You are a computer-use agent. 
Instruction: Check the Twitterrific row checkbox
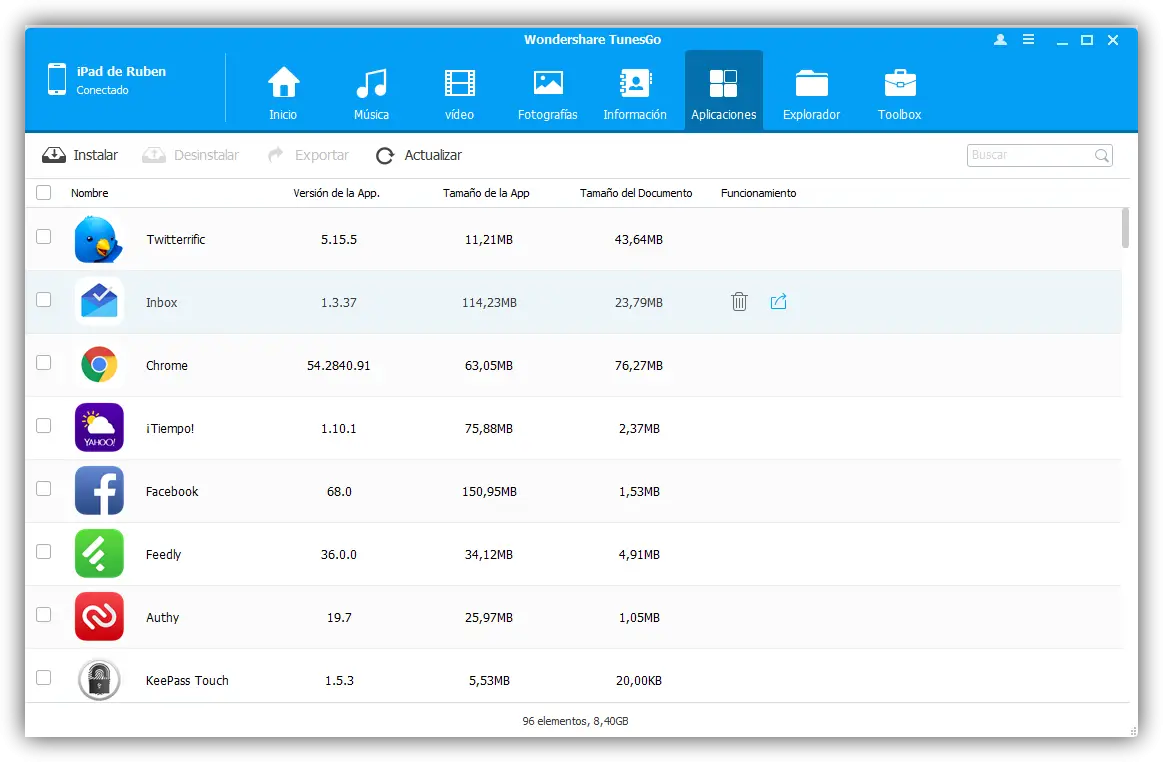tap(44, 237)
